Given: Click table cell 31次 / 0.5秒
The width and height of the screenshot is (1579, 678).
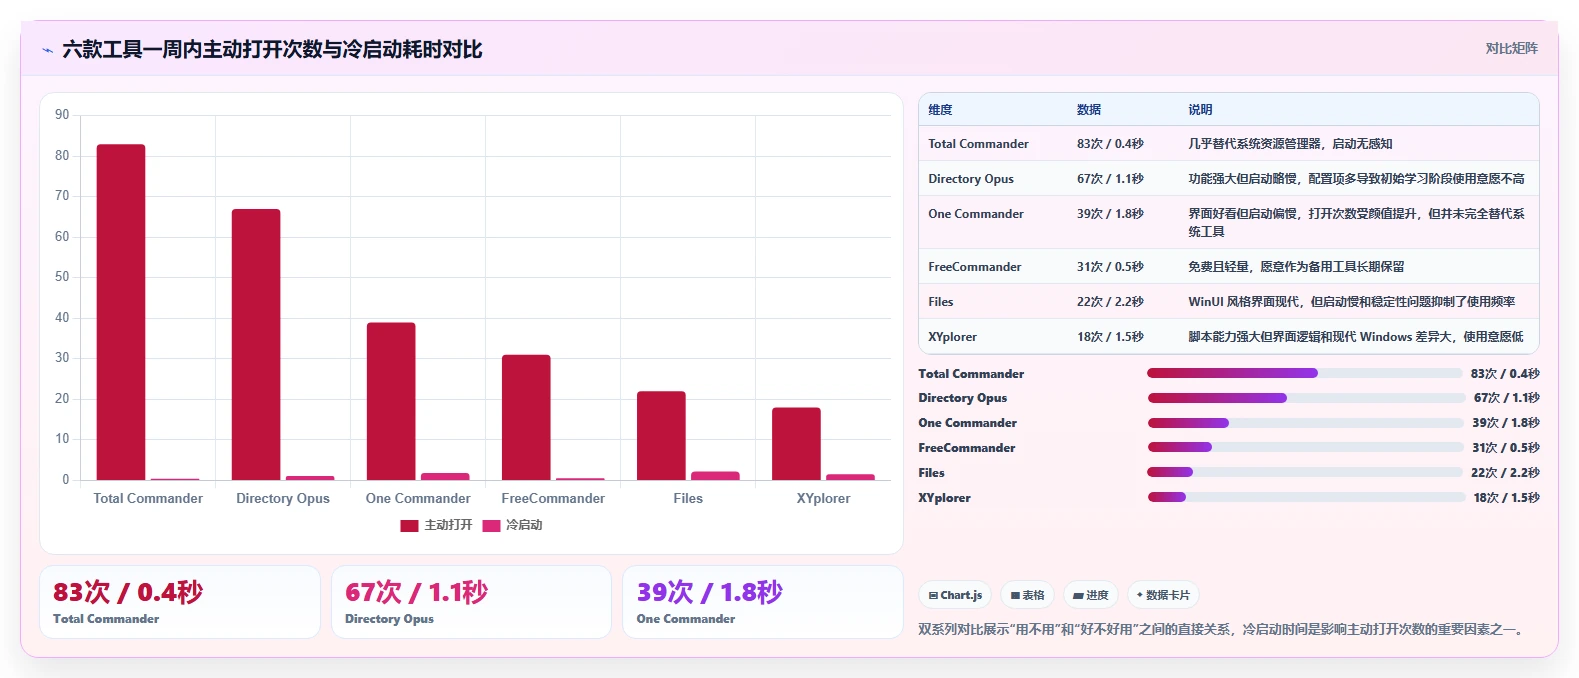Looking at the screenshot, I should pyautogui.click(x=1110, y=267).
